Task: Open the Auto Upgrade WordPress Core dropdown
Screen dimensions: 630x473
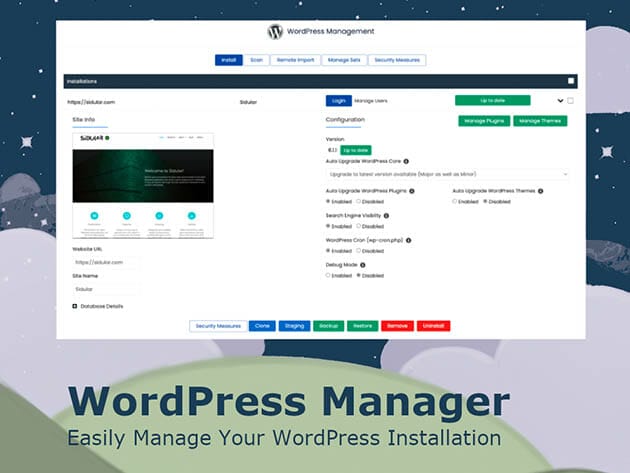Action: (x=447, y=174)
